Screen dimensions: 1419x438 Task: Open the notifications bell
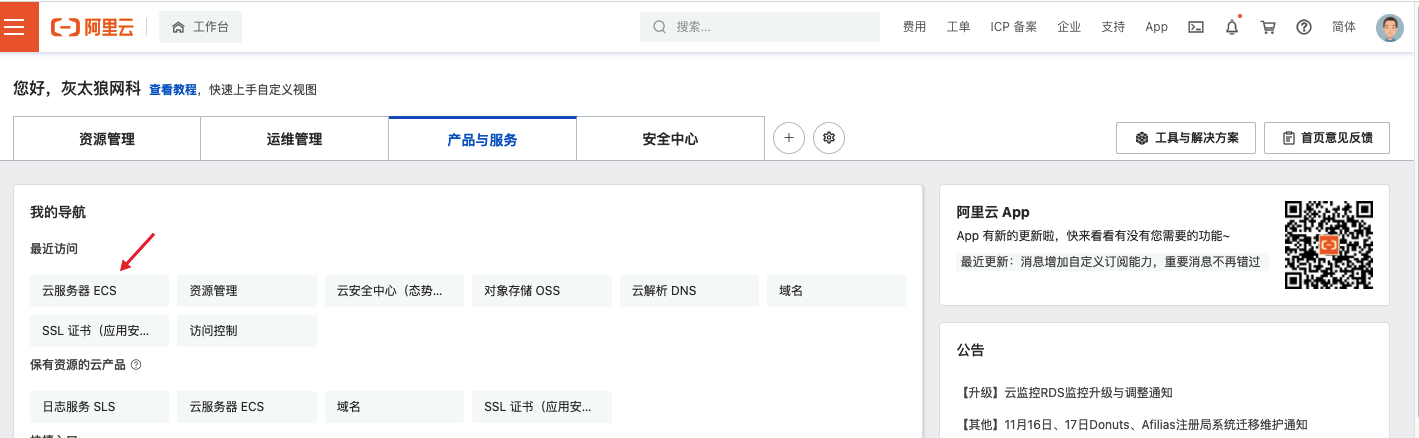pyautogui.click(x=1232, y=27)
